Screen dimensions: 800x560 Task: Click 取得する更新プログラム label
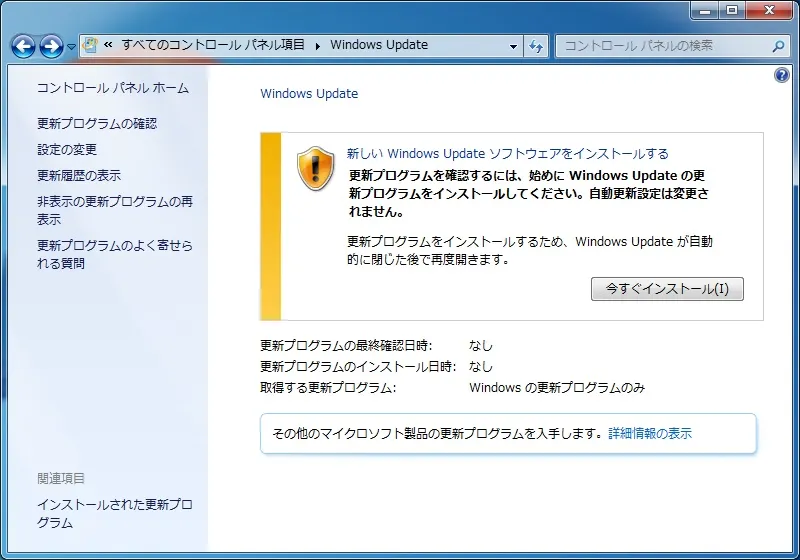tap(328, 388)
